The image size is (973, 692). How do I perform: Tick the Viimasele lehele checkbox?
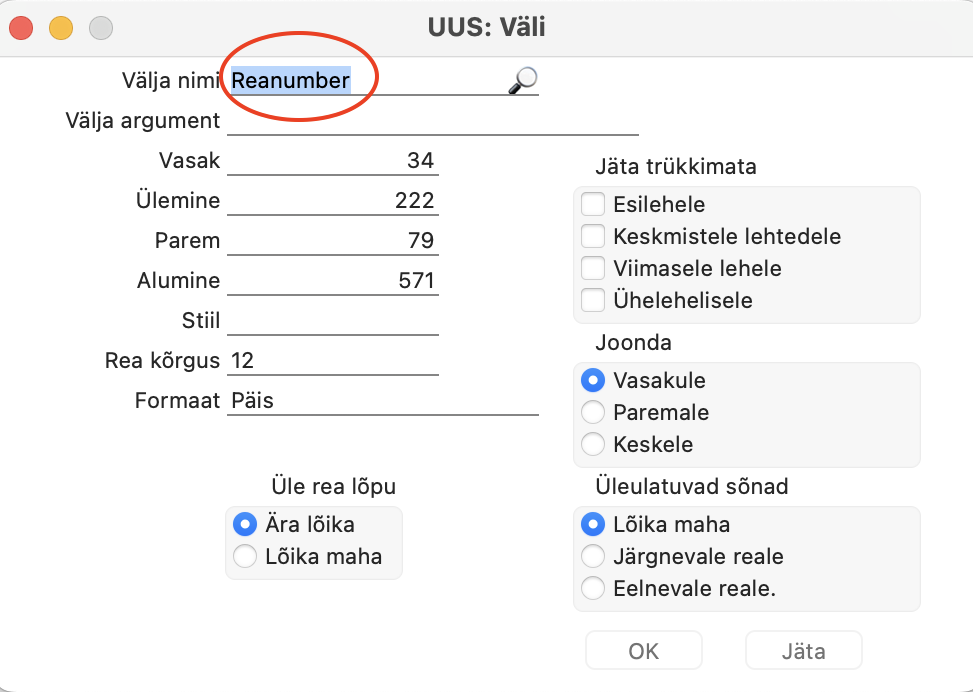click(x=593, y=268)
